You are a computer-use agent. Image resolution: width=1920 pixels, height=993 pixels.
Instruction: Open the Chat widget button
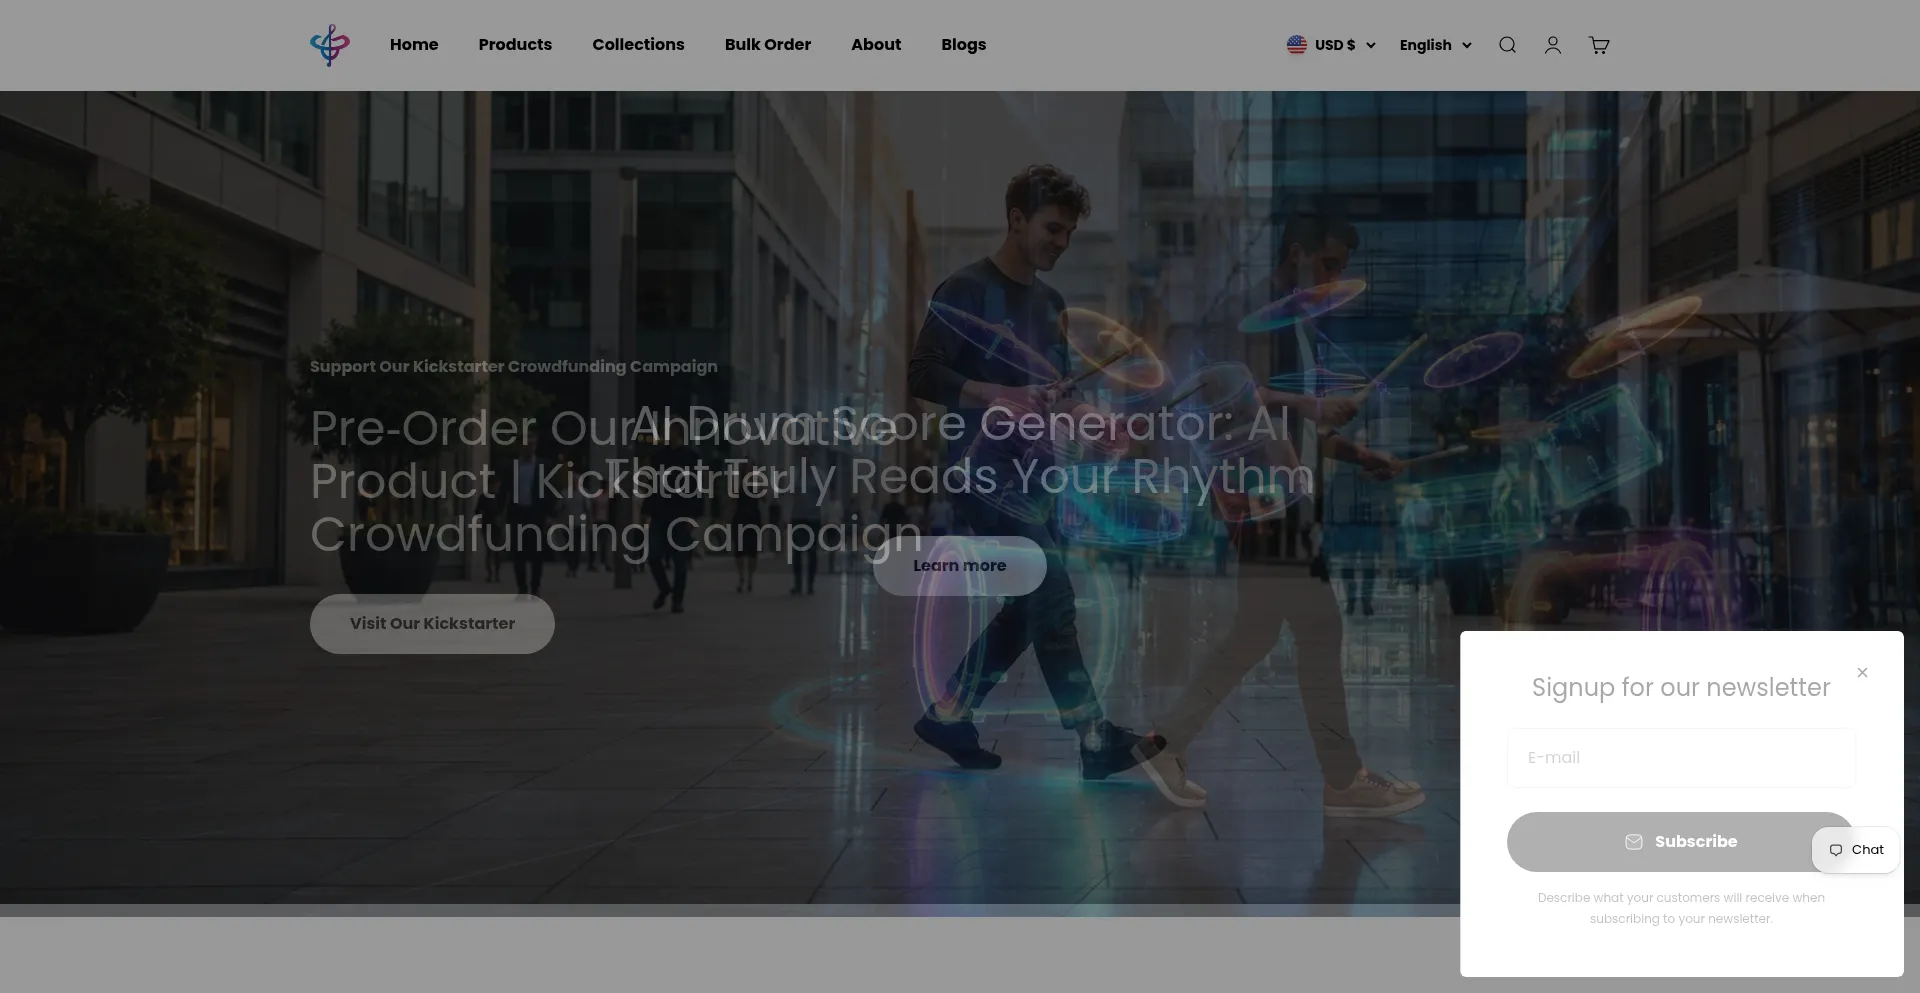(x=1856, y=850)
